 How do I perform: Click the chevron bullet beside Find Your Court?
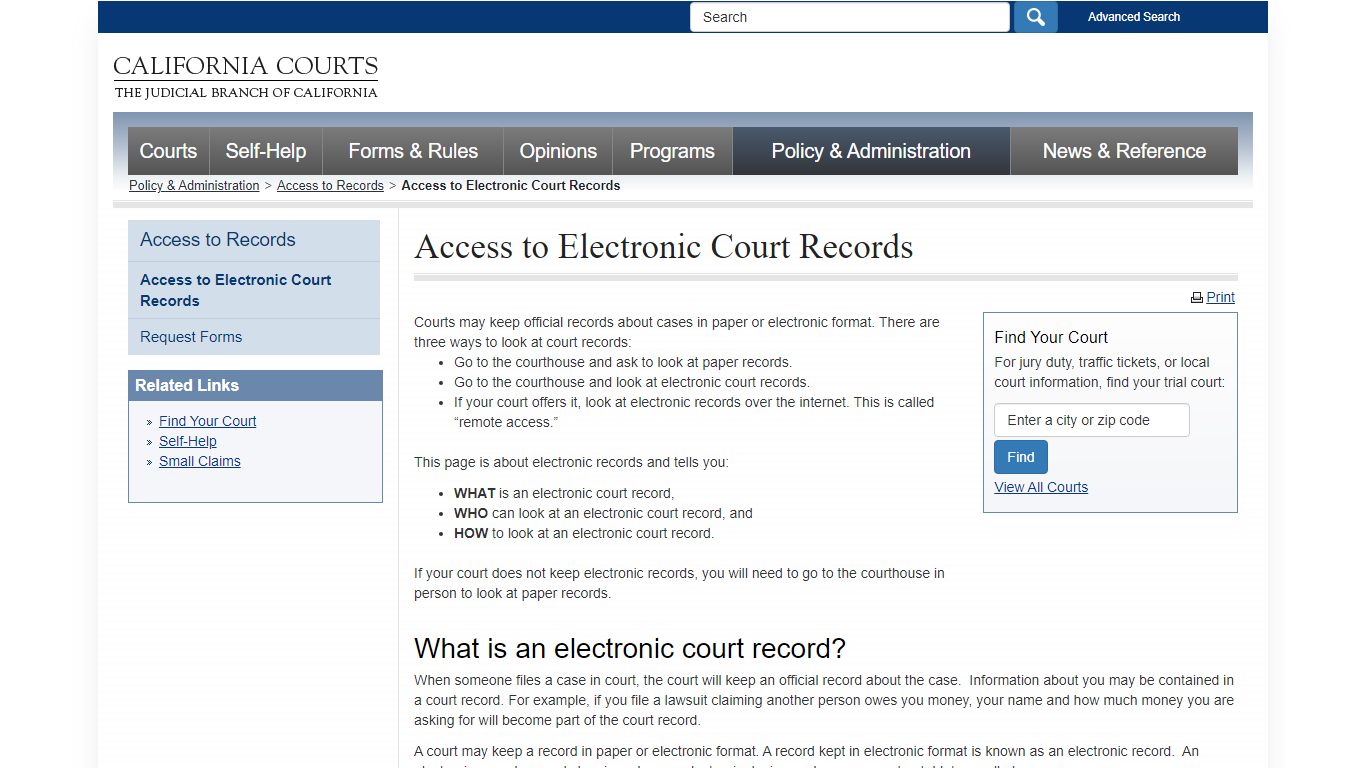tap(149, 421)
